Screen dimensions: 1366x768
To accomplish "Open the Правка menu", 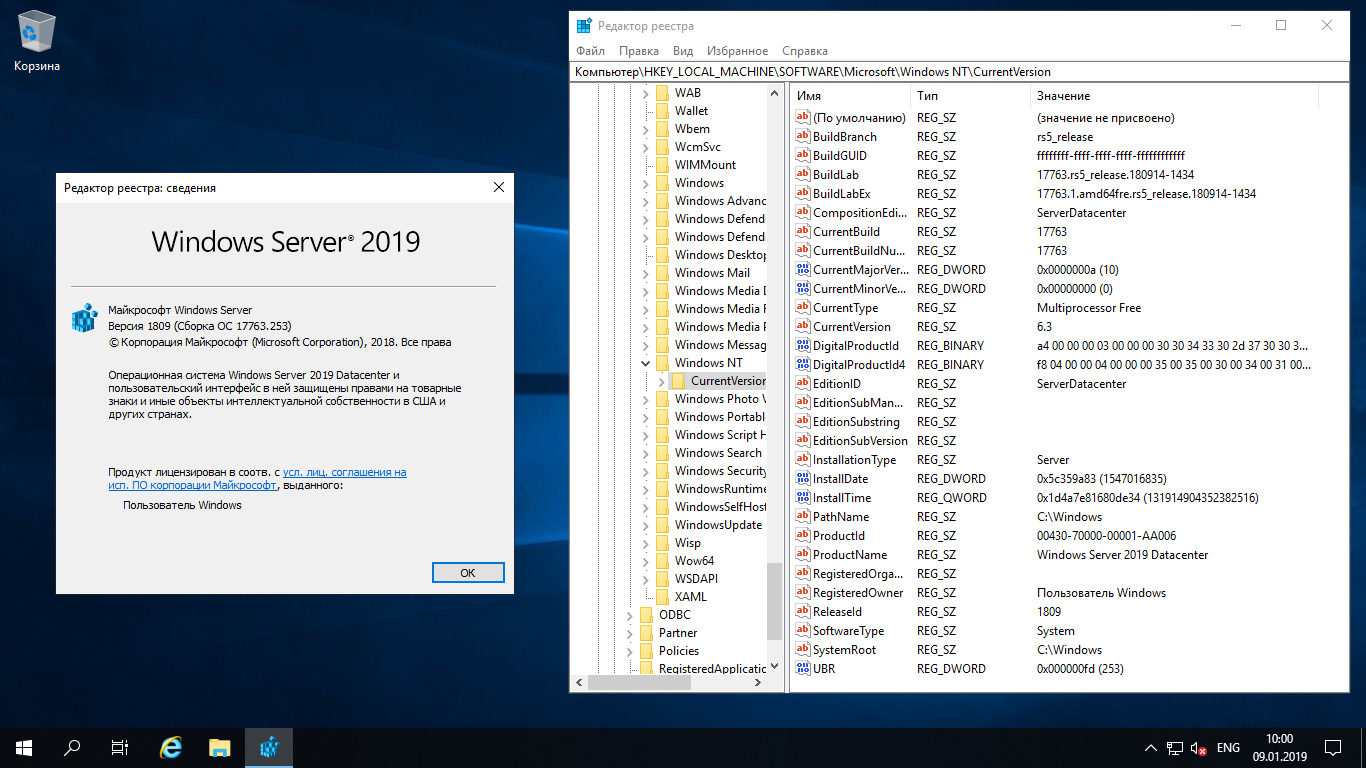I will [638, 51].
